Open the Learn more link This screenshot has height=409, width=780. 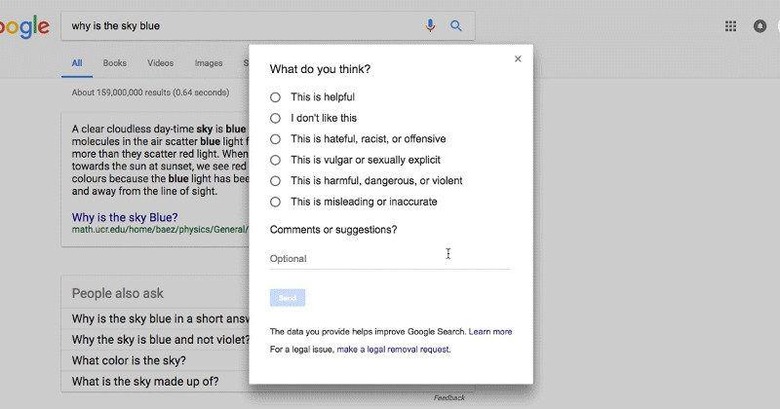[490, 331]
